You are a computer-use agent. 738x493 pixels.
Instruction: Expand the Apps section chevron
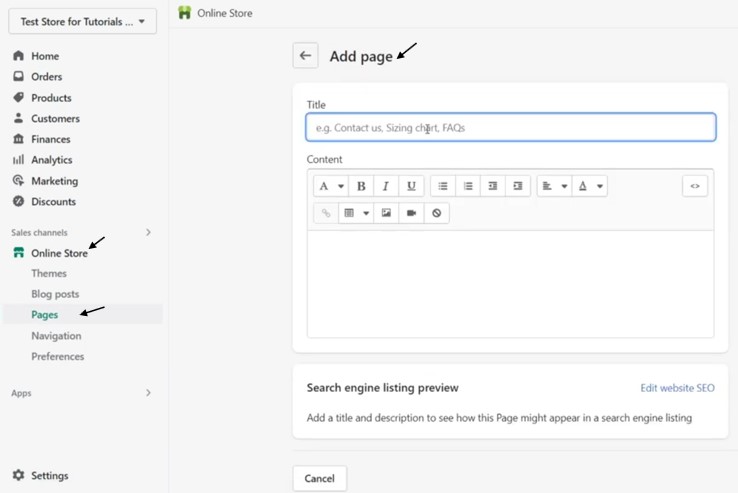point(148,393)
